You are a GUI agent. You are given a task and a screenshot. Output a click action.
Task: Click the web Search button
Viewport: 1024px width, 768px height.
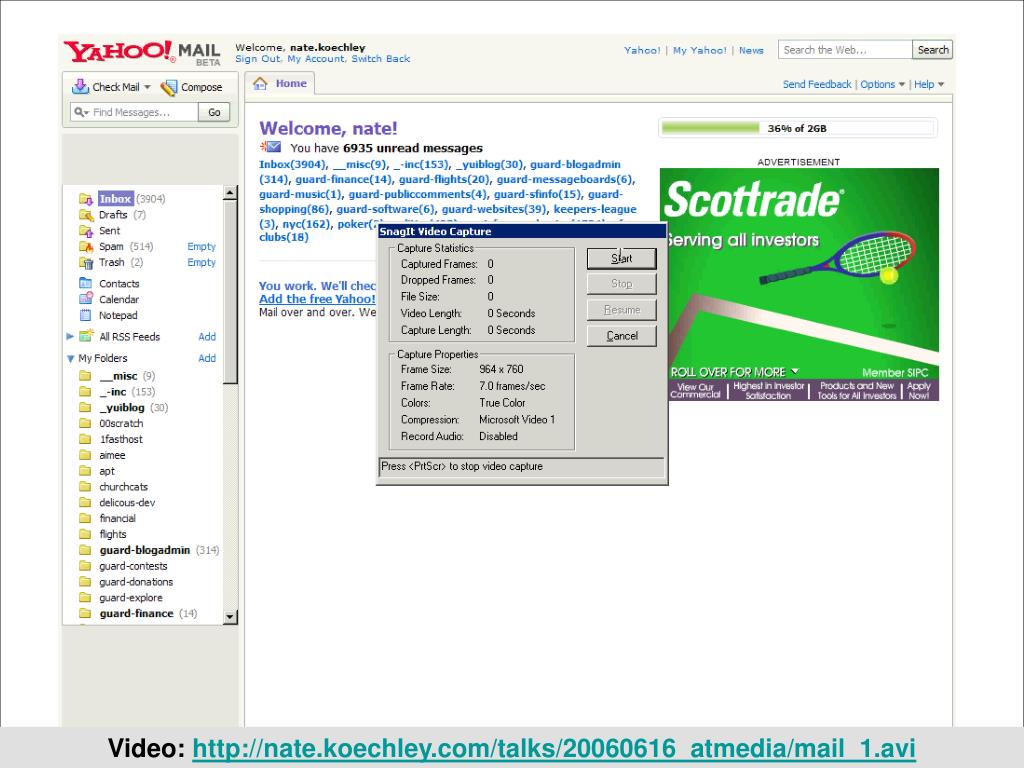pyautogui.click(x=932, y=50)
